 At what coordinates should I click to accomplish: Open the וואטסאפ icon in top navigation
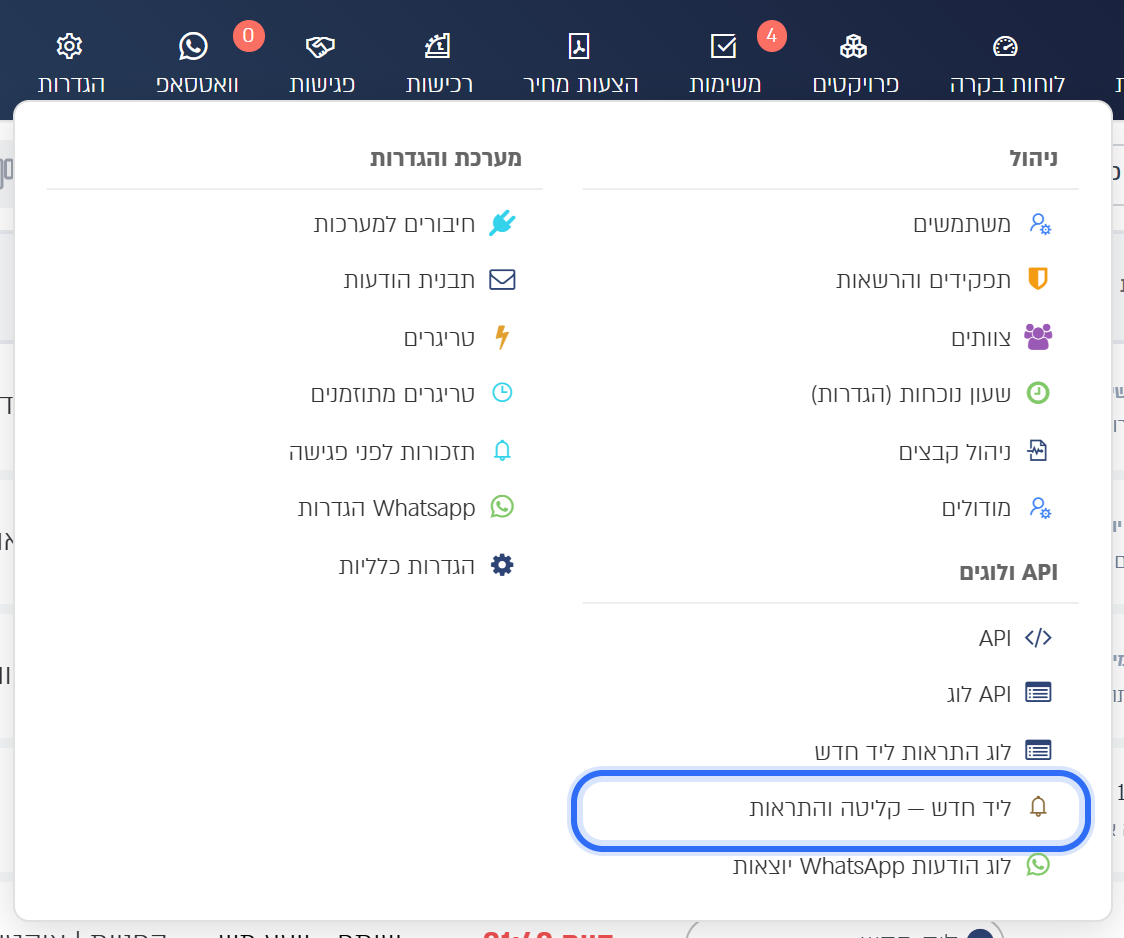[193, 47]
